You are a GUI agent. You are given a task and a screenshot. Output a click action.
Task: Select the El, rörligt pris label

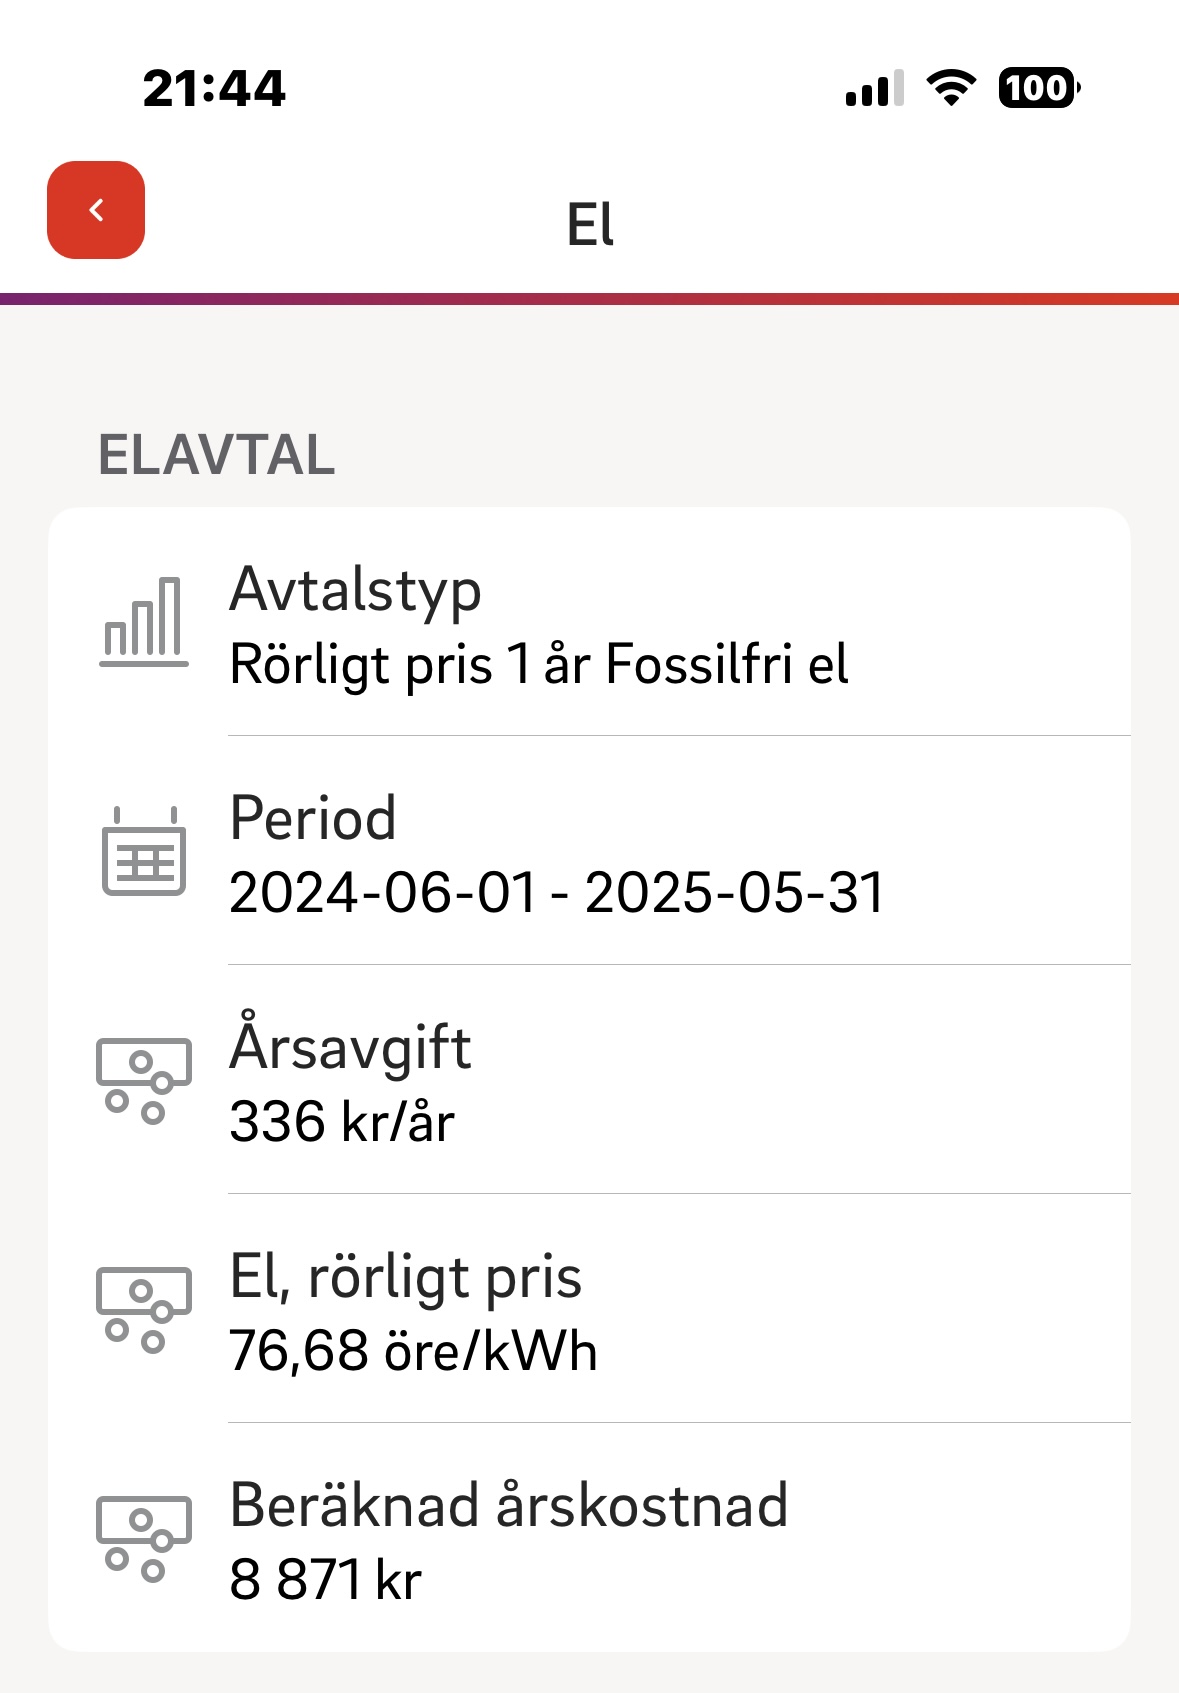405,1277
